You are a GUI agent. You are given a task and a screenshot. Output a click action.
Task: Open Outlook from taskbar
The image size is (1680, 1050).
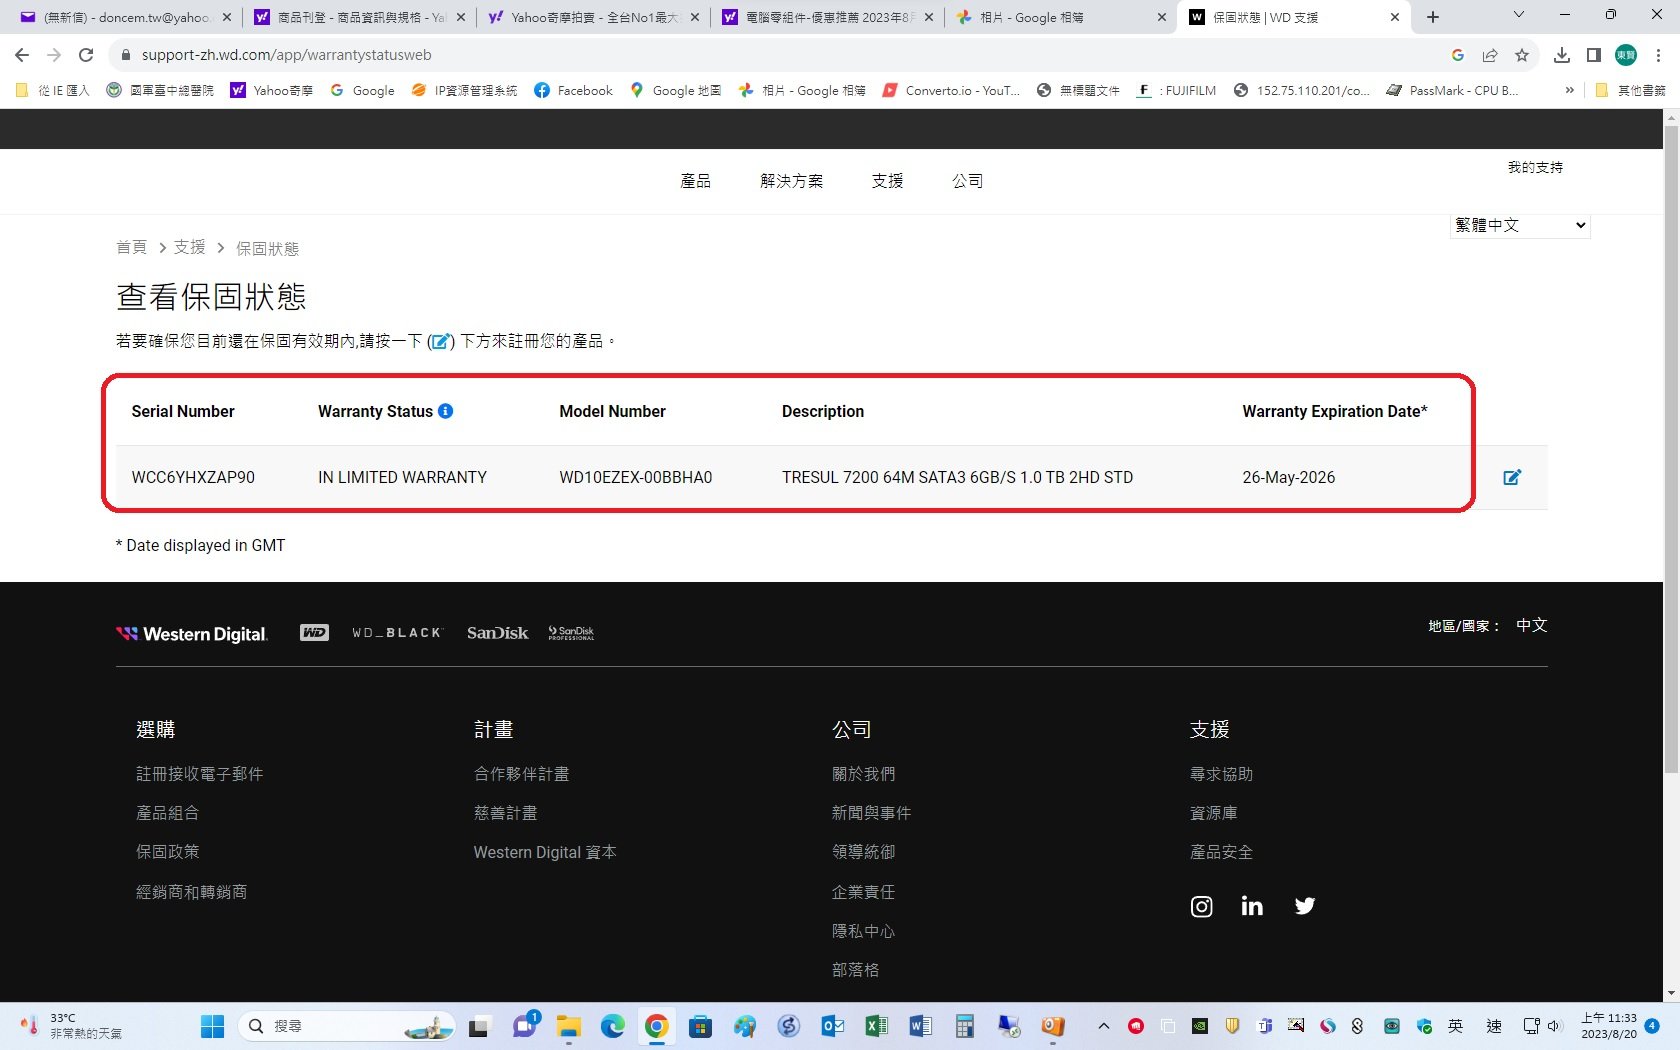point(833,1026)
